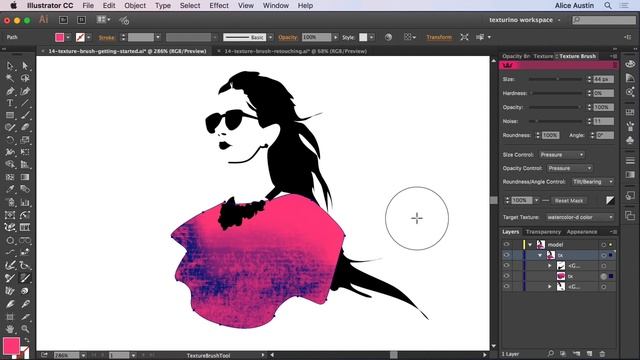
Task: Open Adobe Bridge via Br icon
Action: (63, 20)
